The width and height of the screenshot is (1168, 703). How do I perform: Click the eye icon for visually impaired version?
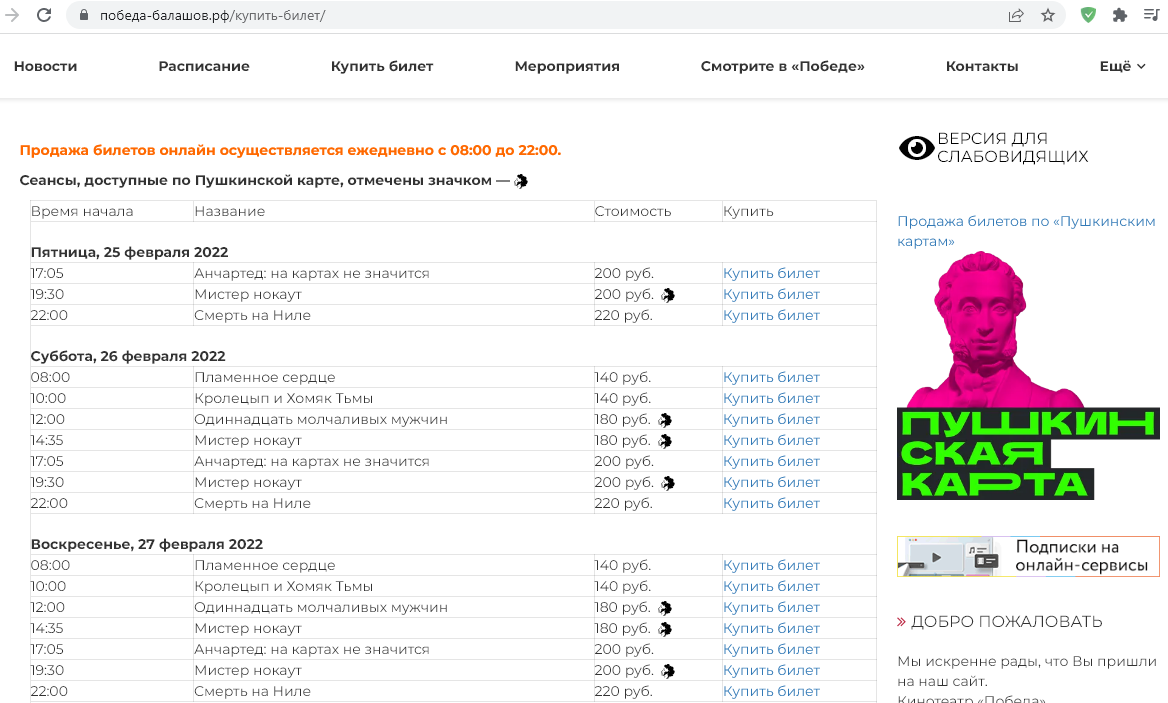point(916,148)
